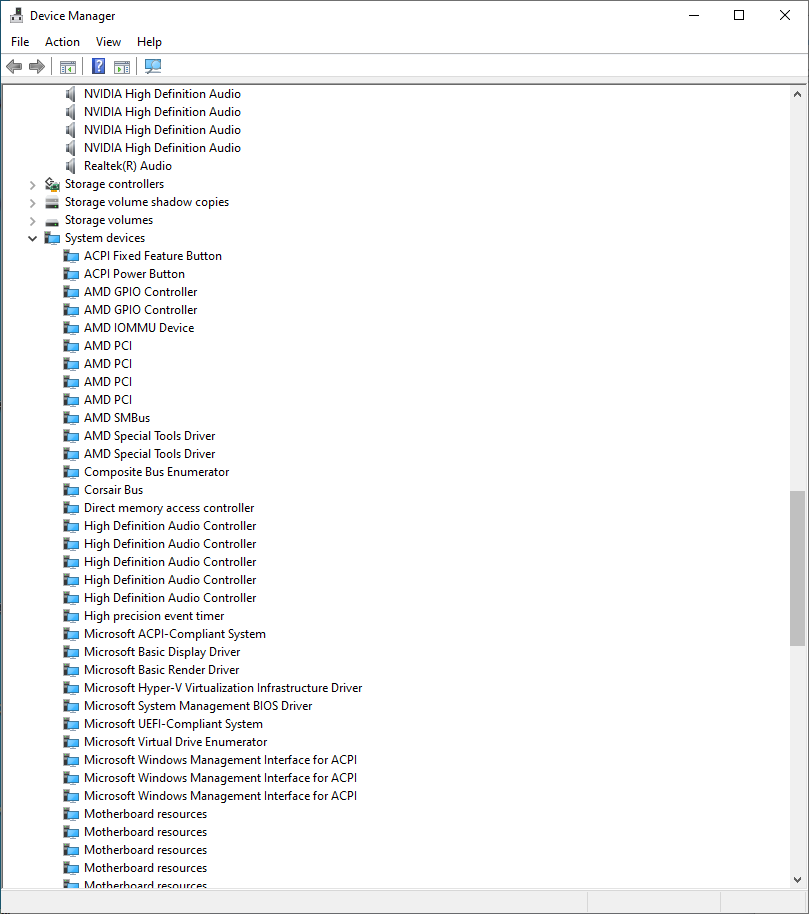Click the Scan for hardware changes icon
Viewport: 809px width, 914px height.
tap(153, 66)
